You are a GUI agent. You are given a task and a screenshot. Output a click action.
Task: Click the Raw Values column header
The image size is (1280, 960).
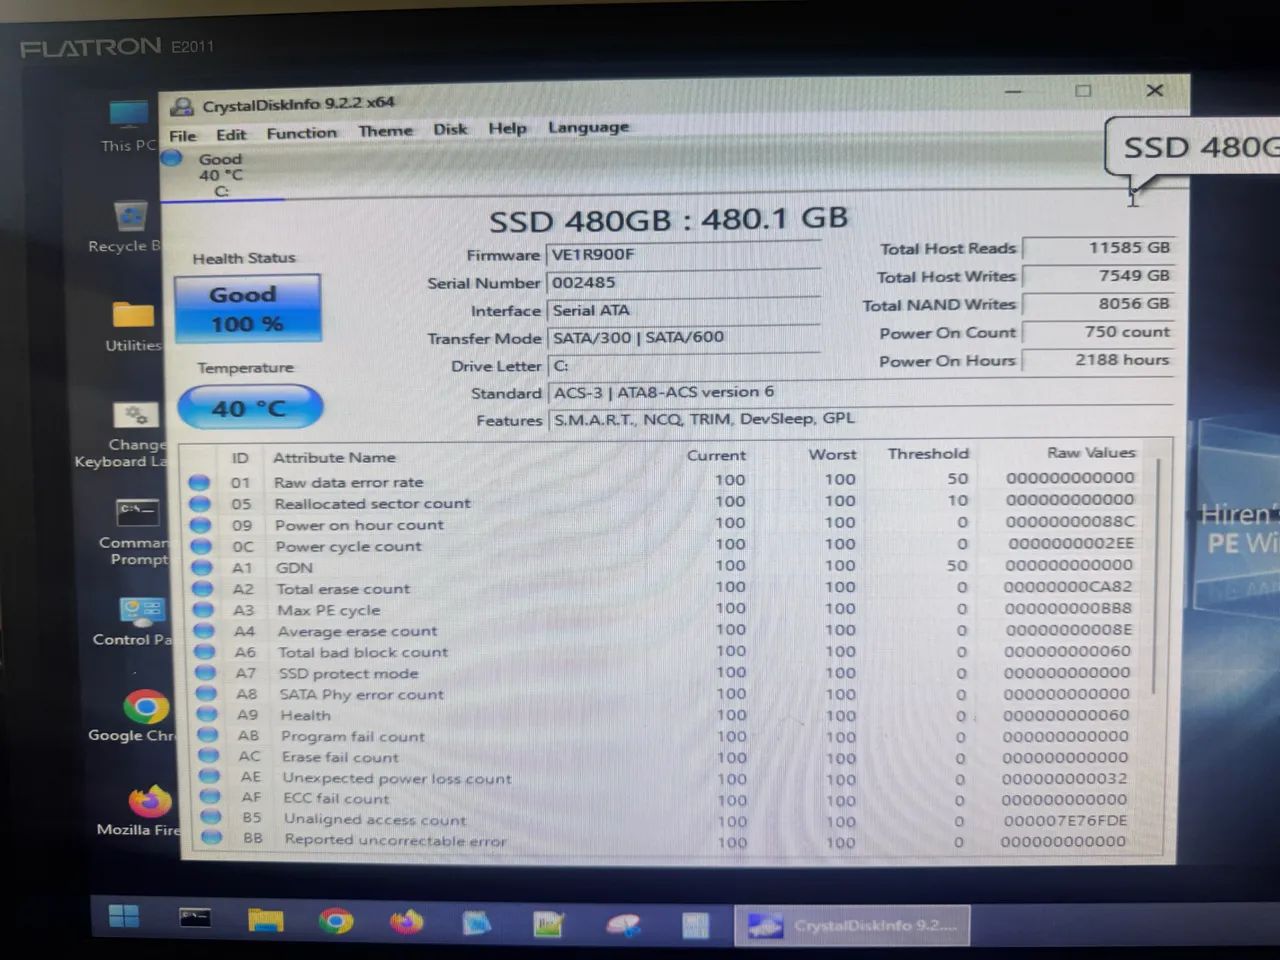[x=1091, y=453]
